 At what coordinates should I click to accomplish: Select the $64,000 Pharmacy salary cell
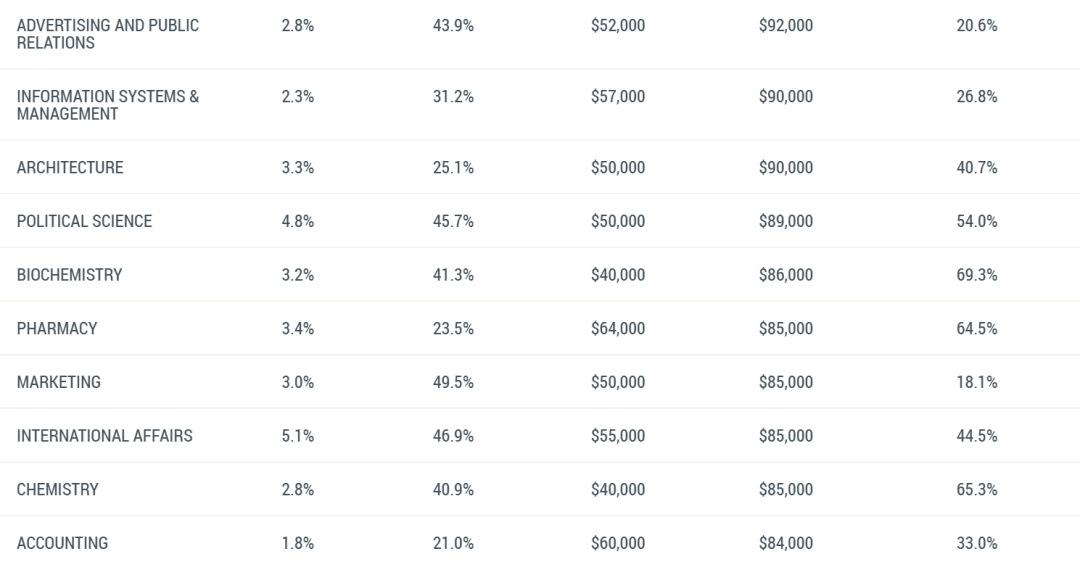(x=618, y=329)
